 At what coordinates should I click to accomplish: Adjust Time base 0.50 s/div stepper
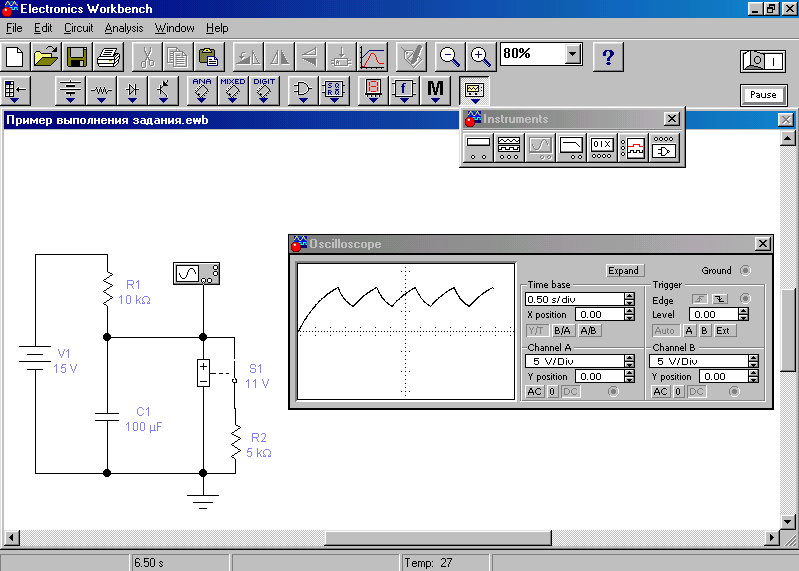tap(630, 299)
